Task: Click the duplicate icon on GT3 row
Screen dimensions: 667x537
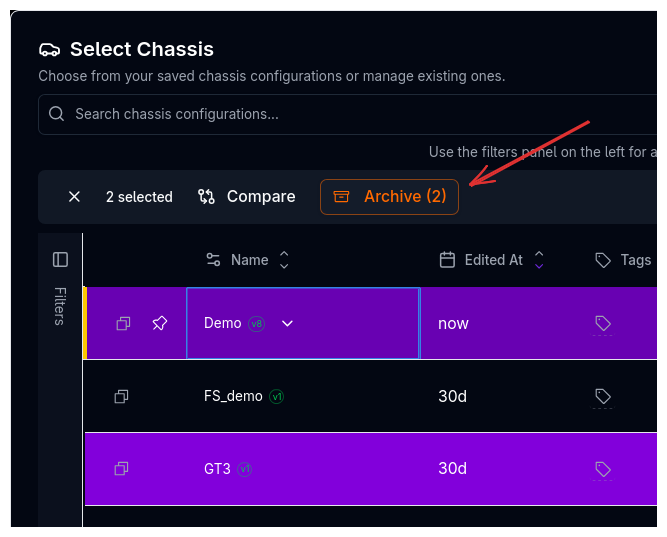Action: 121,468
